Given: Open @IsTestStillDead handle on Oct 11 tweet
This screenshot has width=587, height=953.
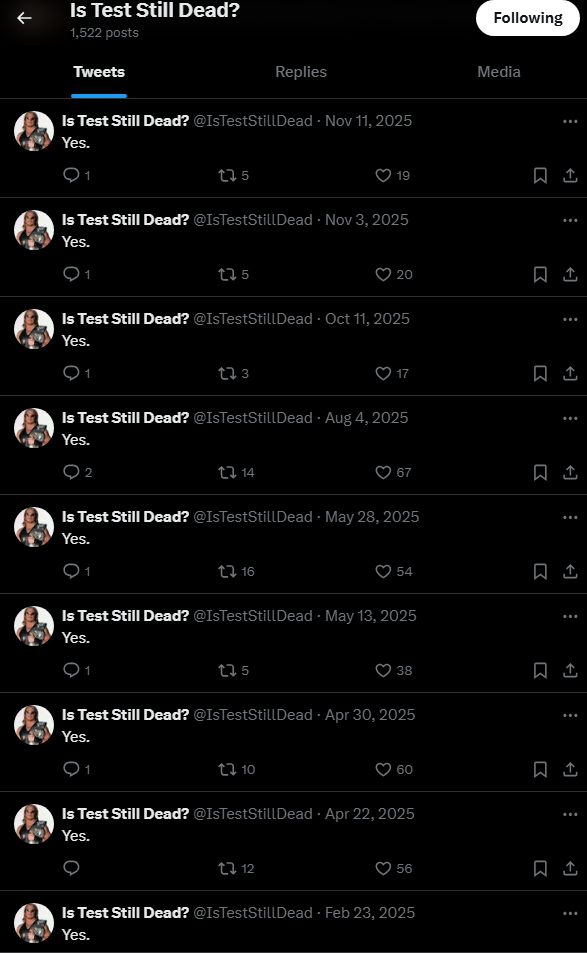Looking at the screenshot, I should 253,319.
